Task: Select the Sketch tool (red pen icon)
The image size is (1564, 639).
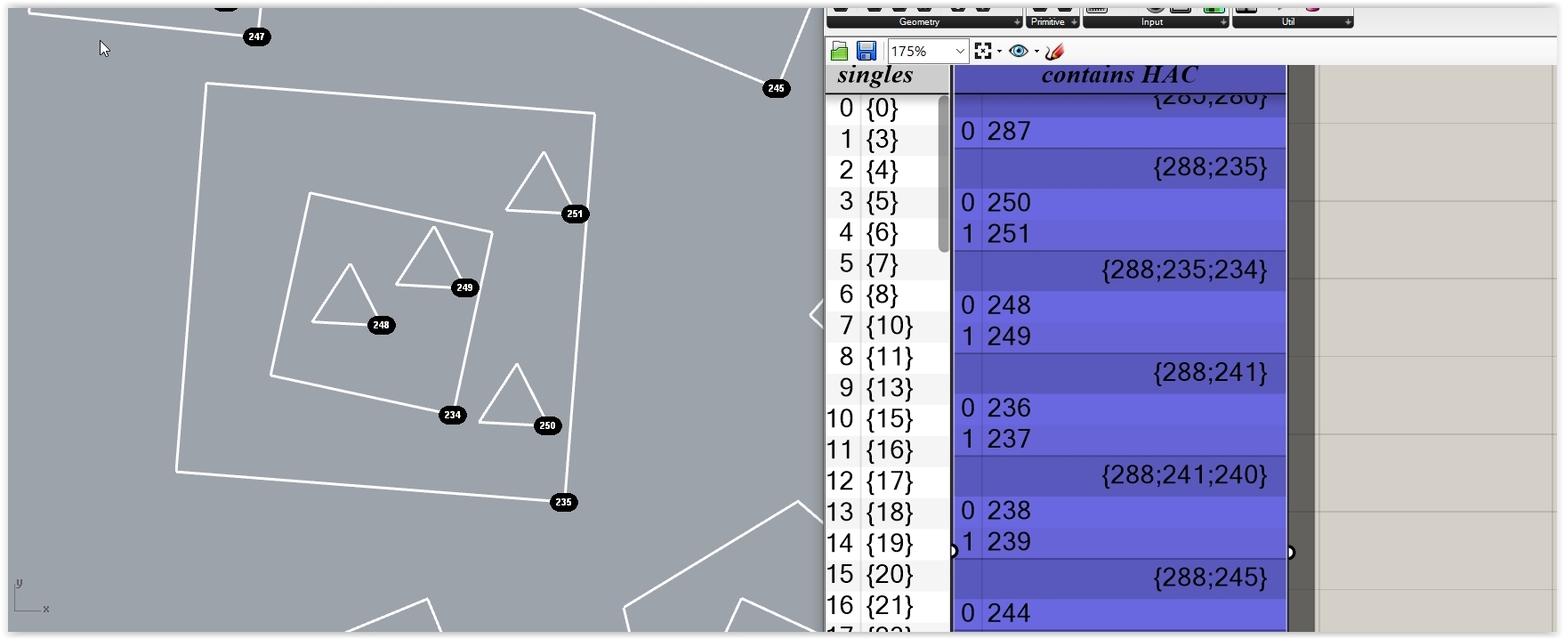Action: [1054, 50]
